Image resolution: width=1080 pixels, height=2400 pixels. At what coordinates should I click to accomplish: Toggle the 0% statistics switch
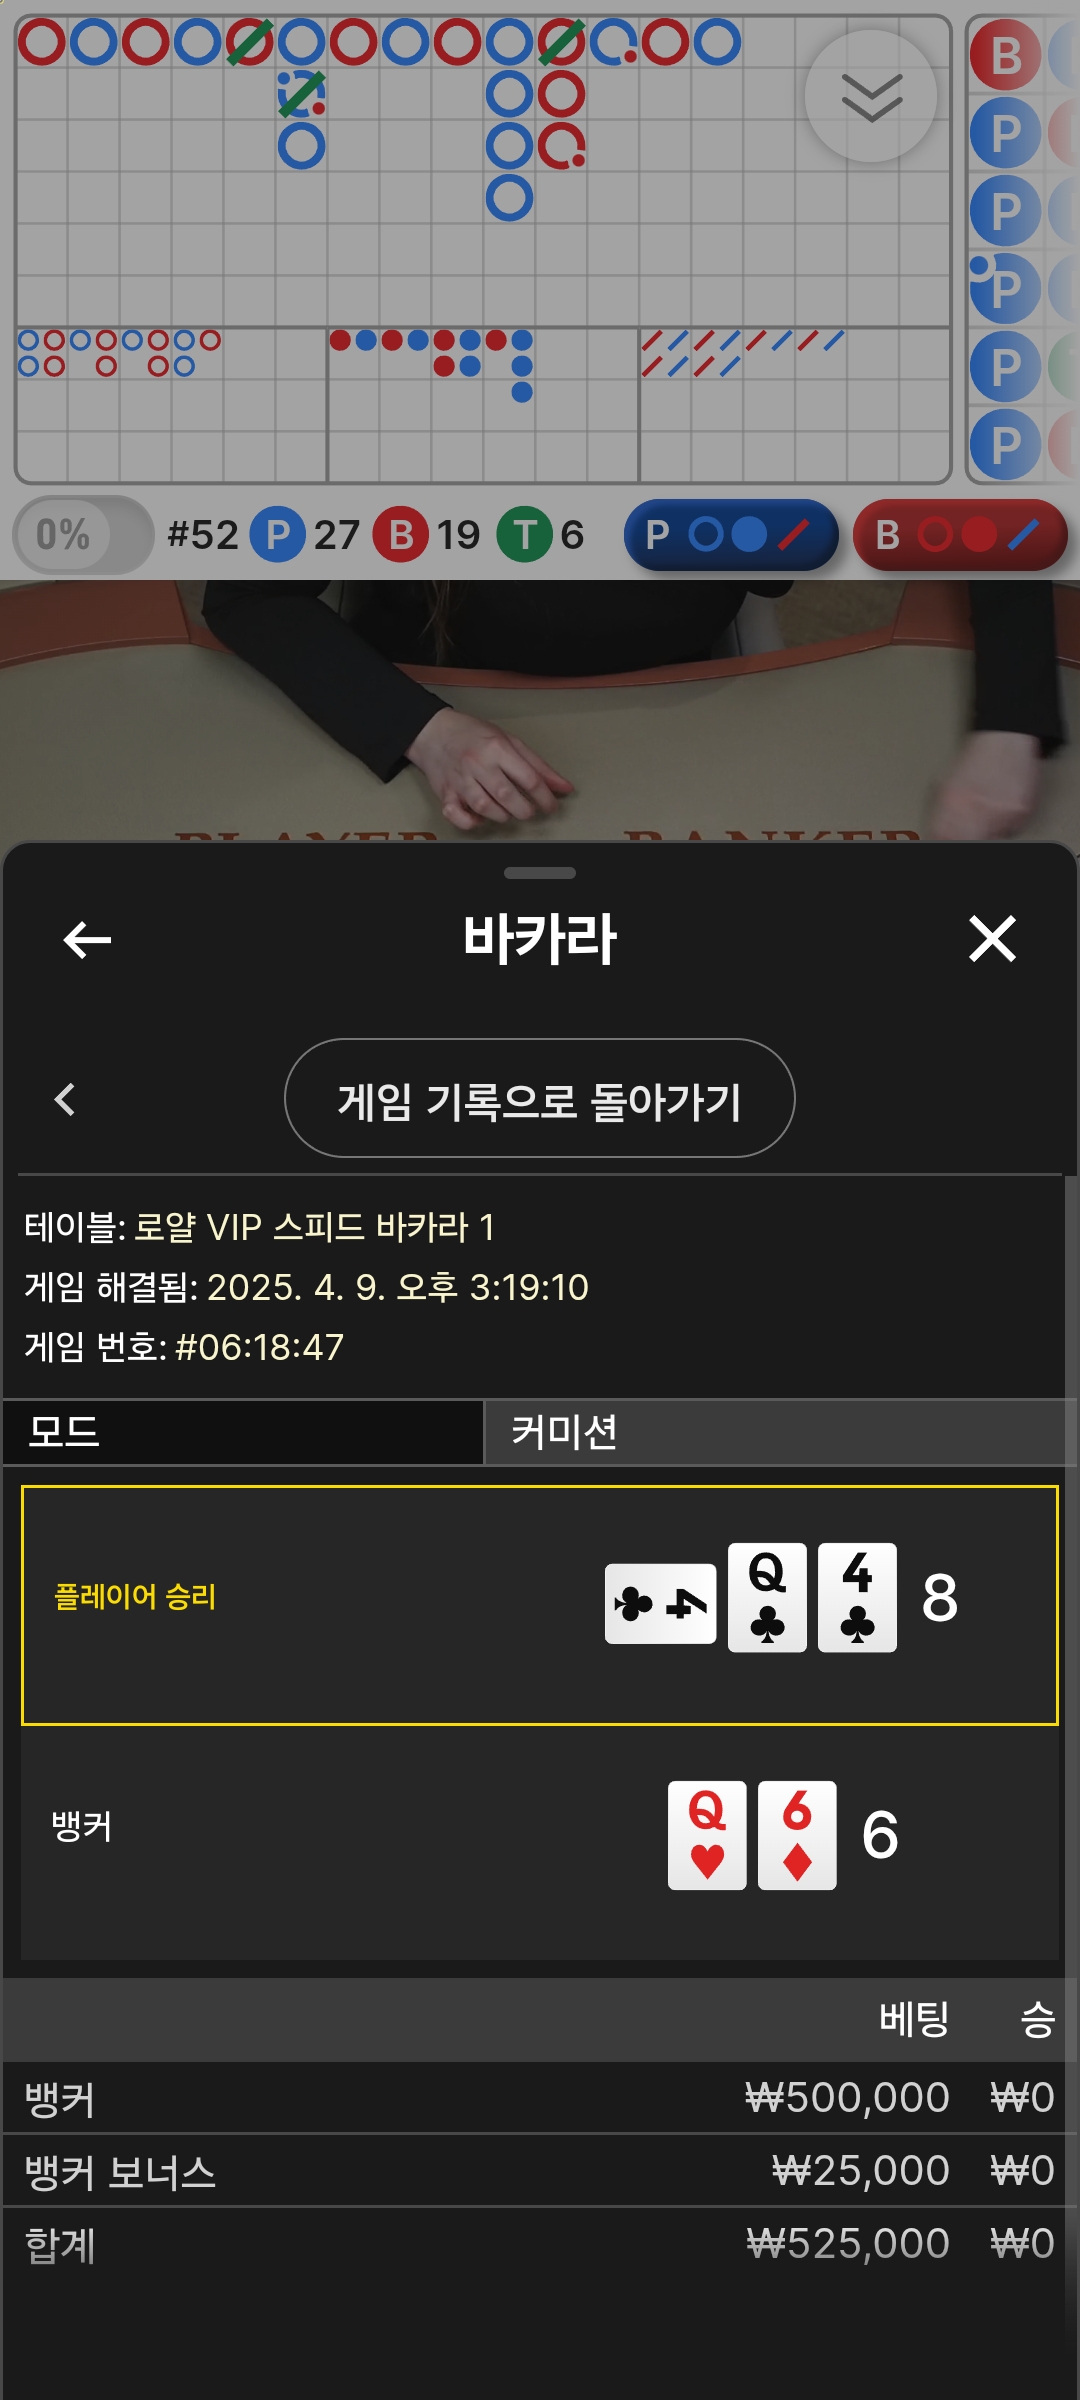pos(83,535)
